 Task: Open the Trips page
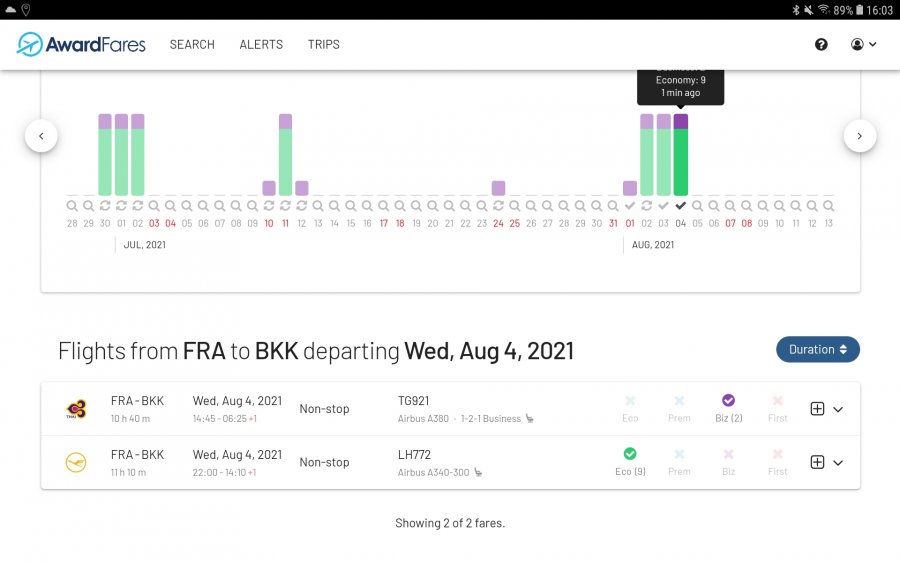[324, 44]
